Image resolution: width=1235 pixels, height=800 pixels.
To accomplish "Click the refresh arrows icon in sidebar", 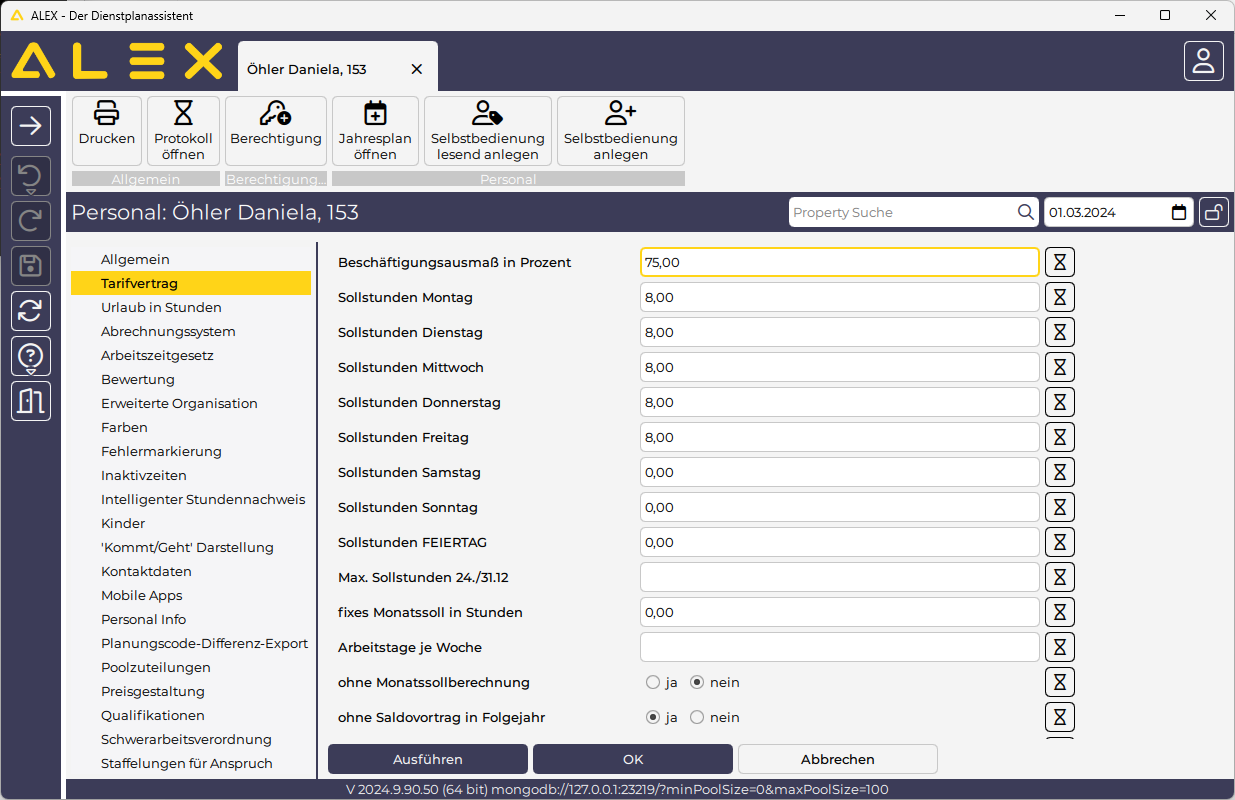I will [31, 311].
